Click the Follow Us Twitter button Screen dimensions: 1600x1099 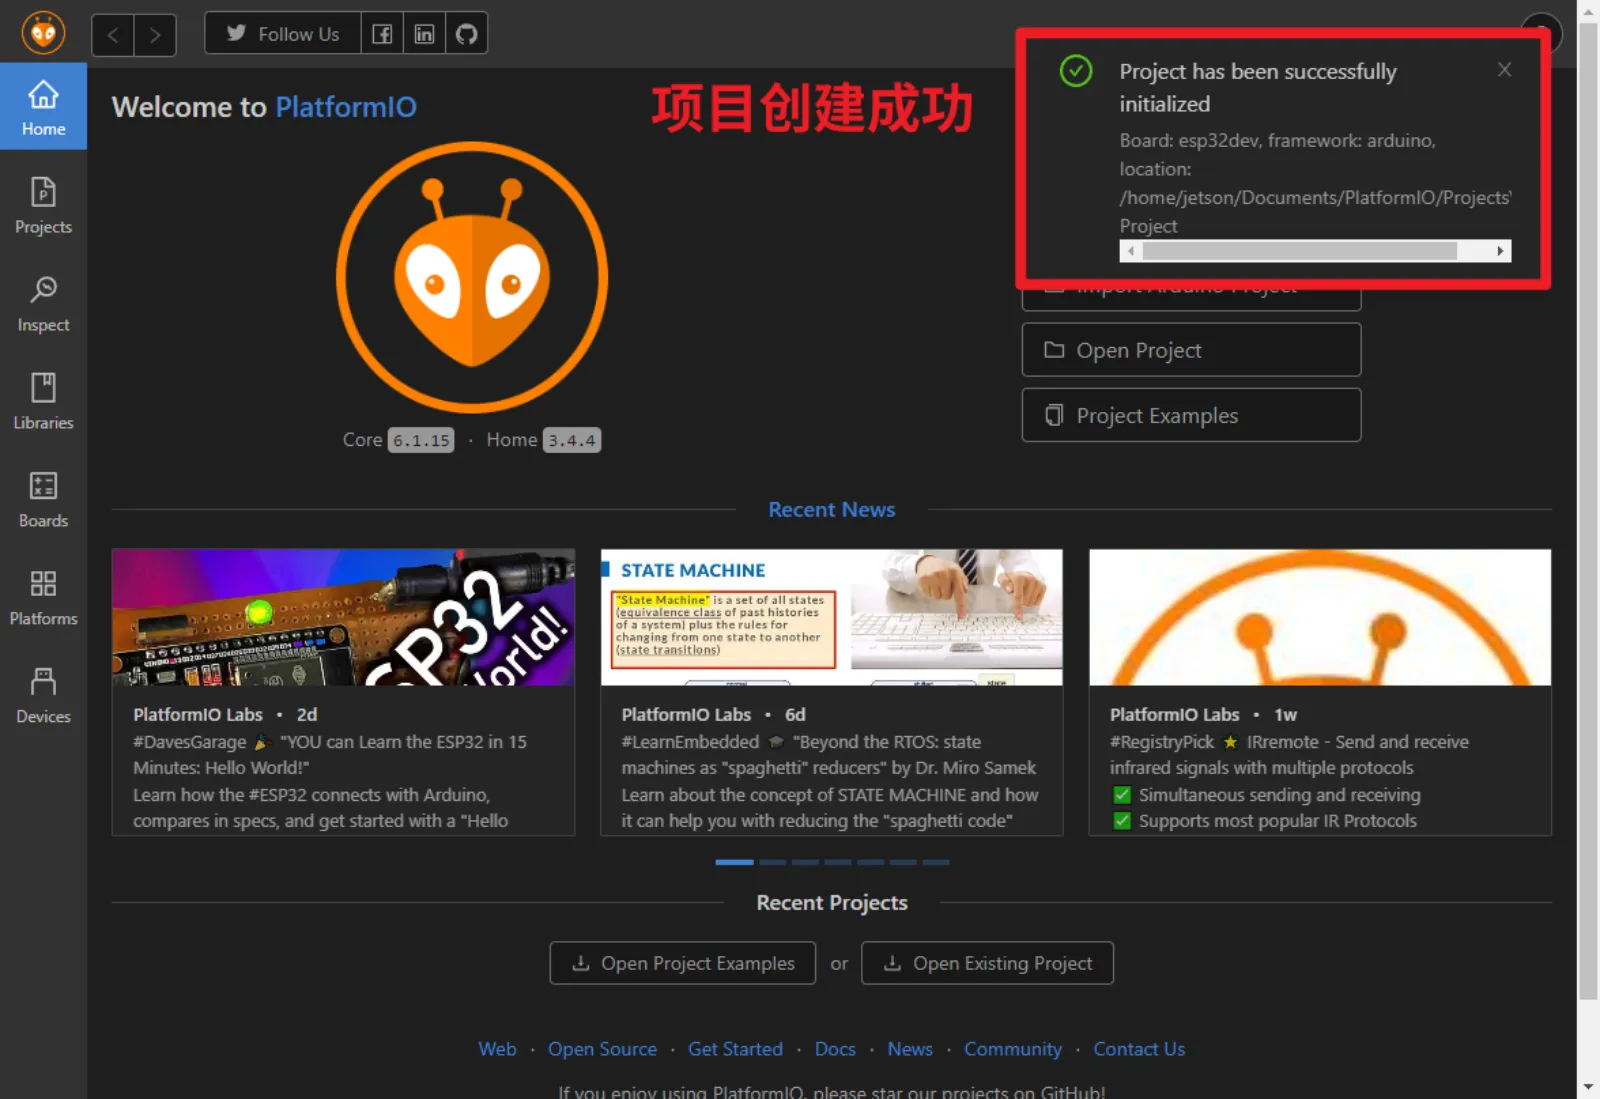point(282,33)
